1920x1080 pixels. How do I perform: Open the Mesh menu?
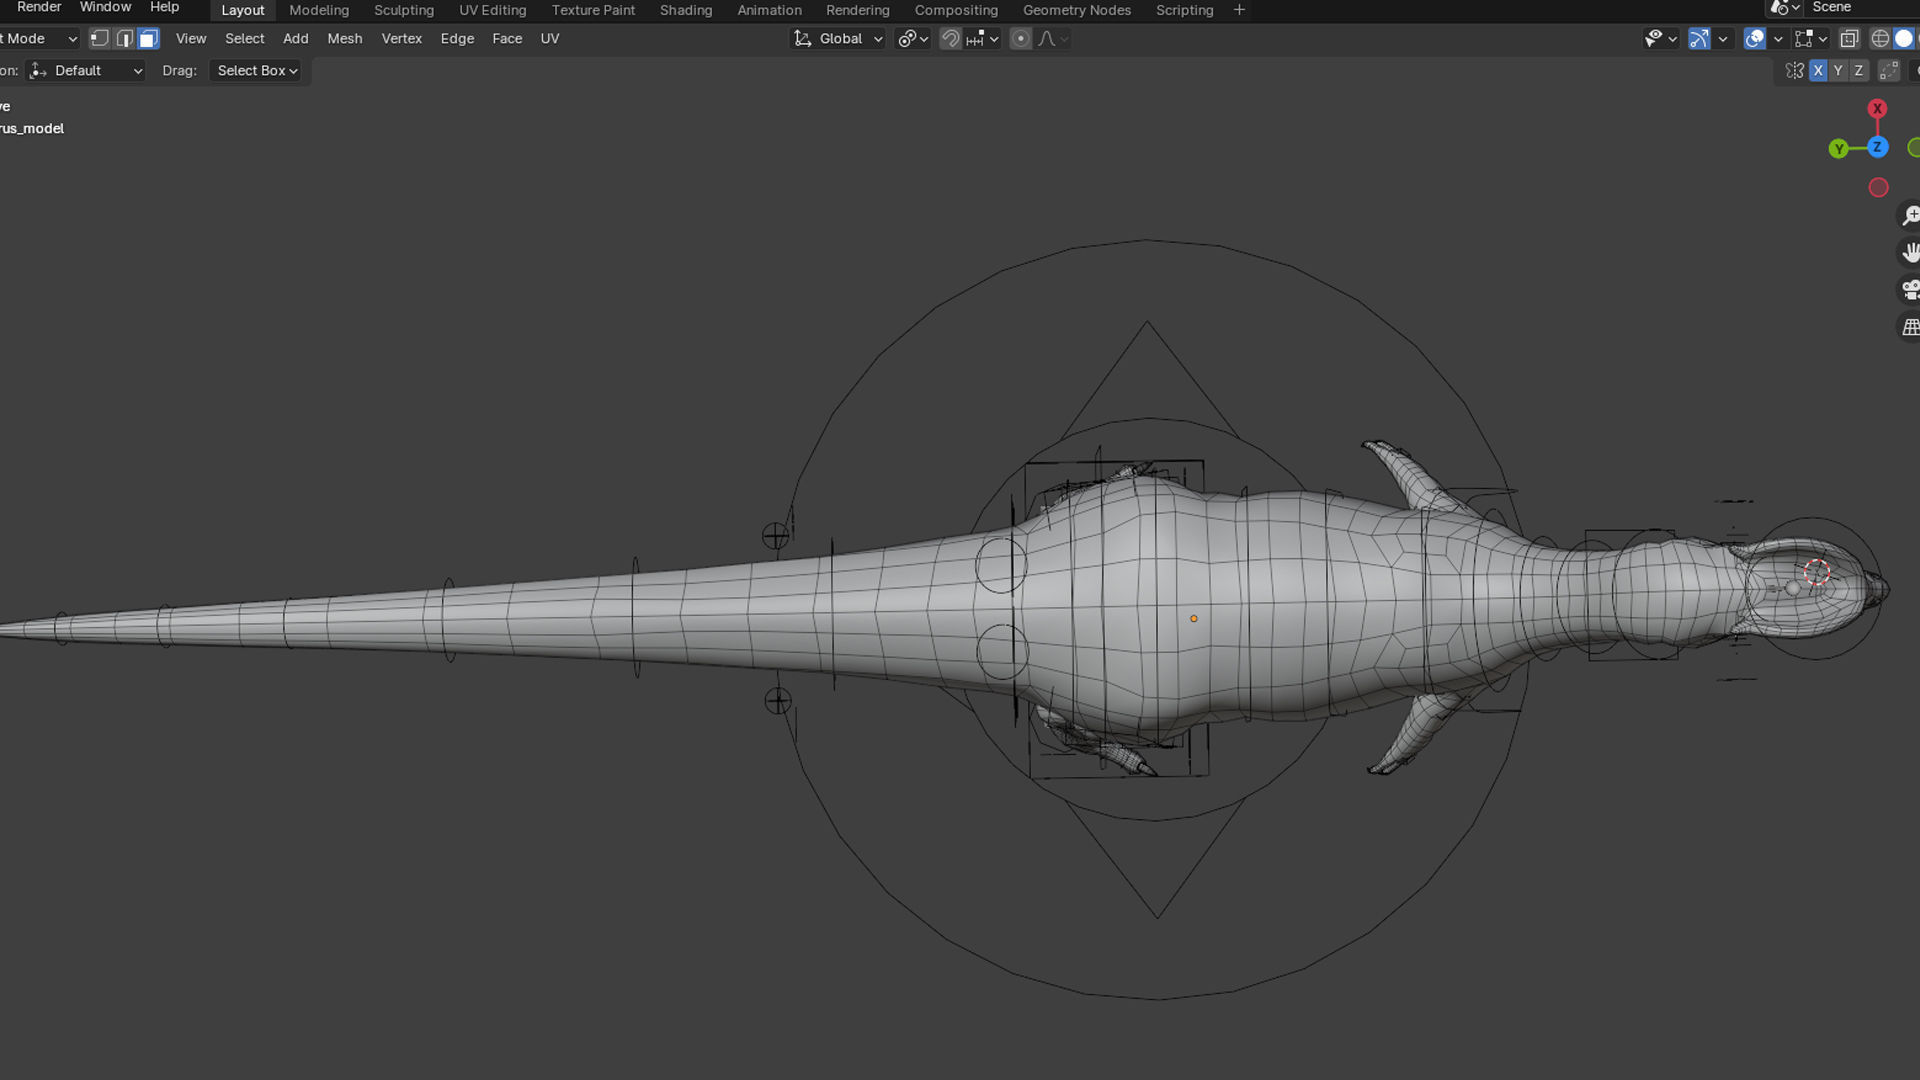click(344, 39)
